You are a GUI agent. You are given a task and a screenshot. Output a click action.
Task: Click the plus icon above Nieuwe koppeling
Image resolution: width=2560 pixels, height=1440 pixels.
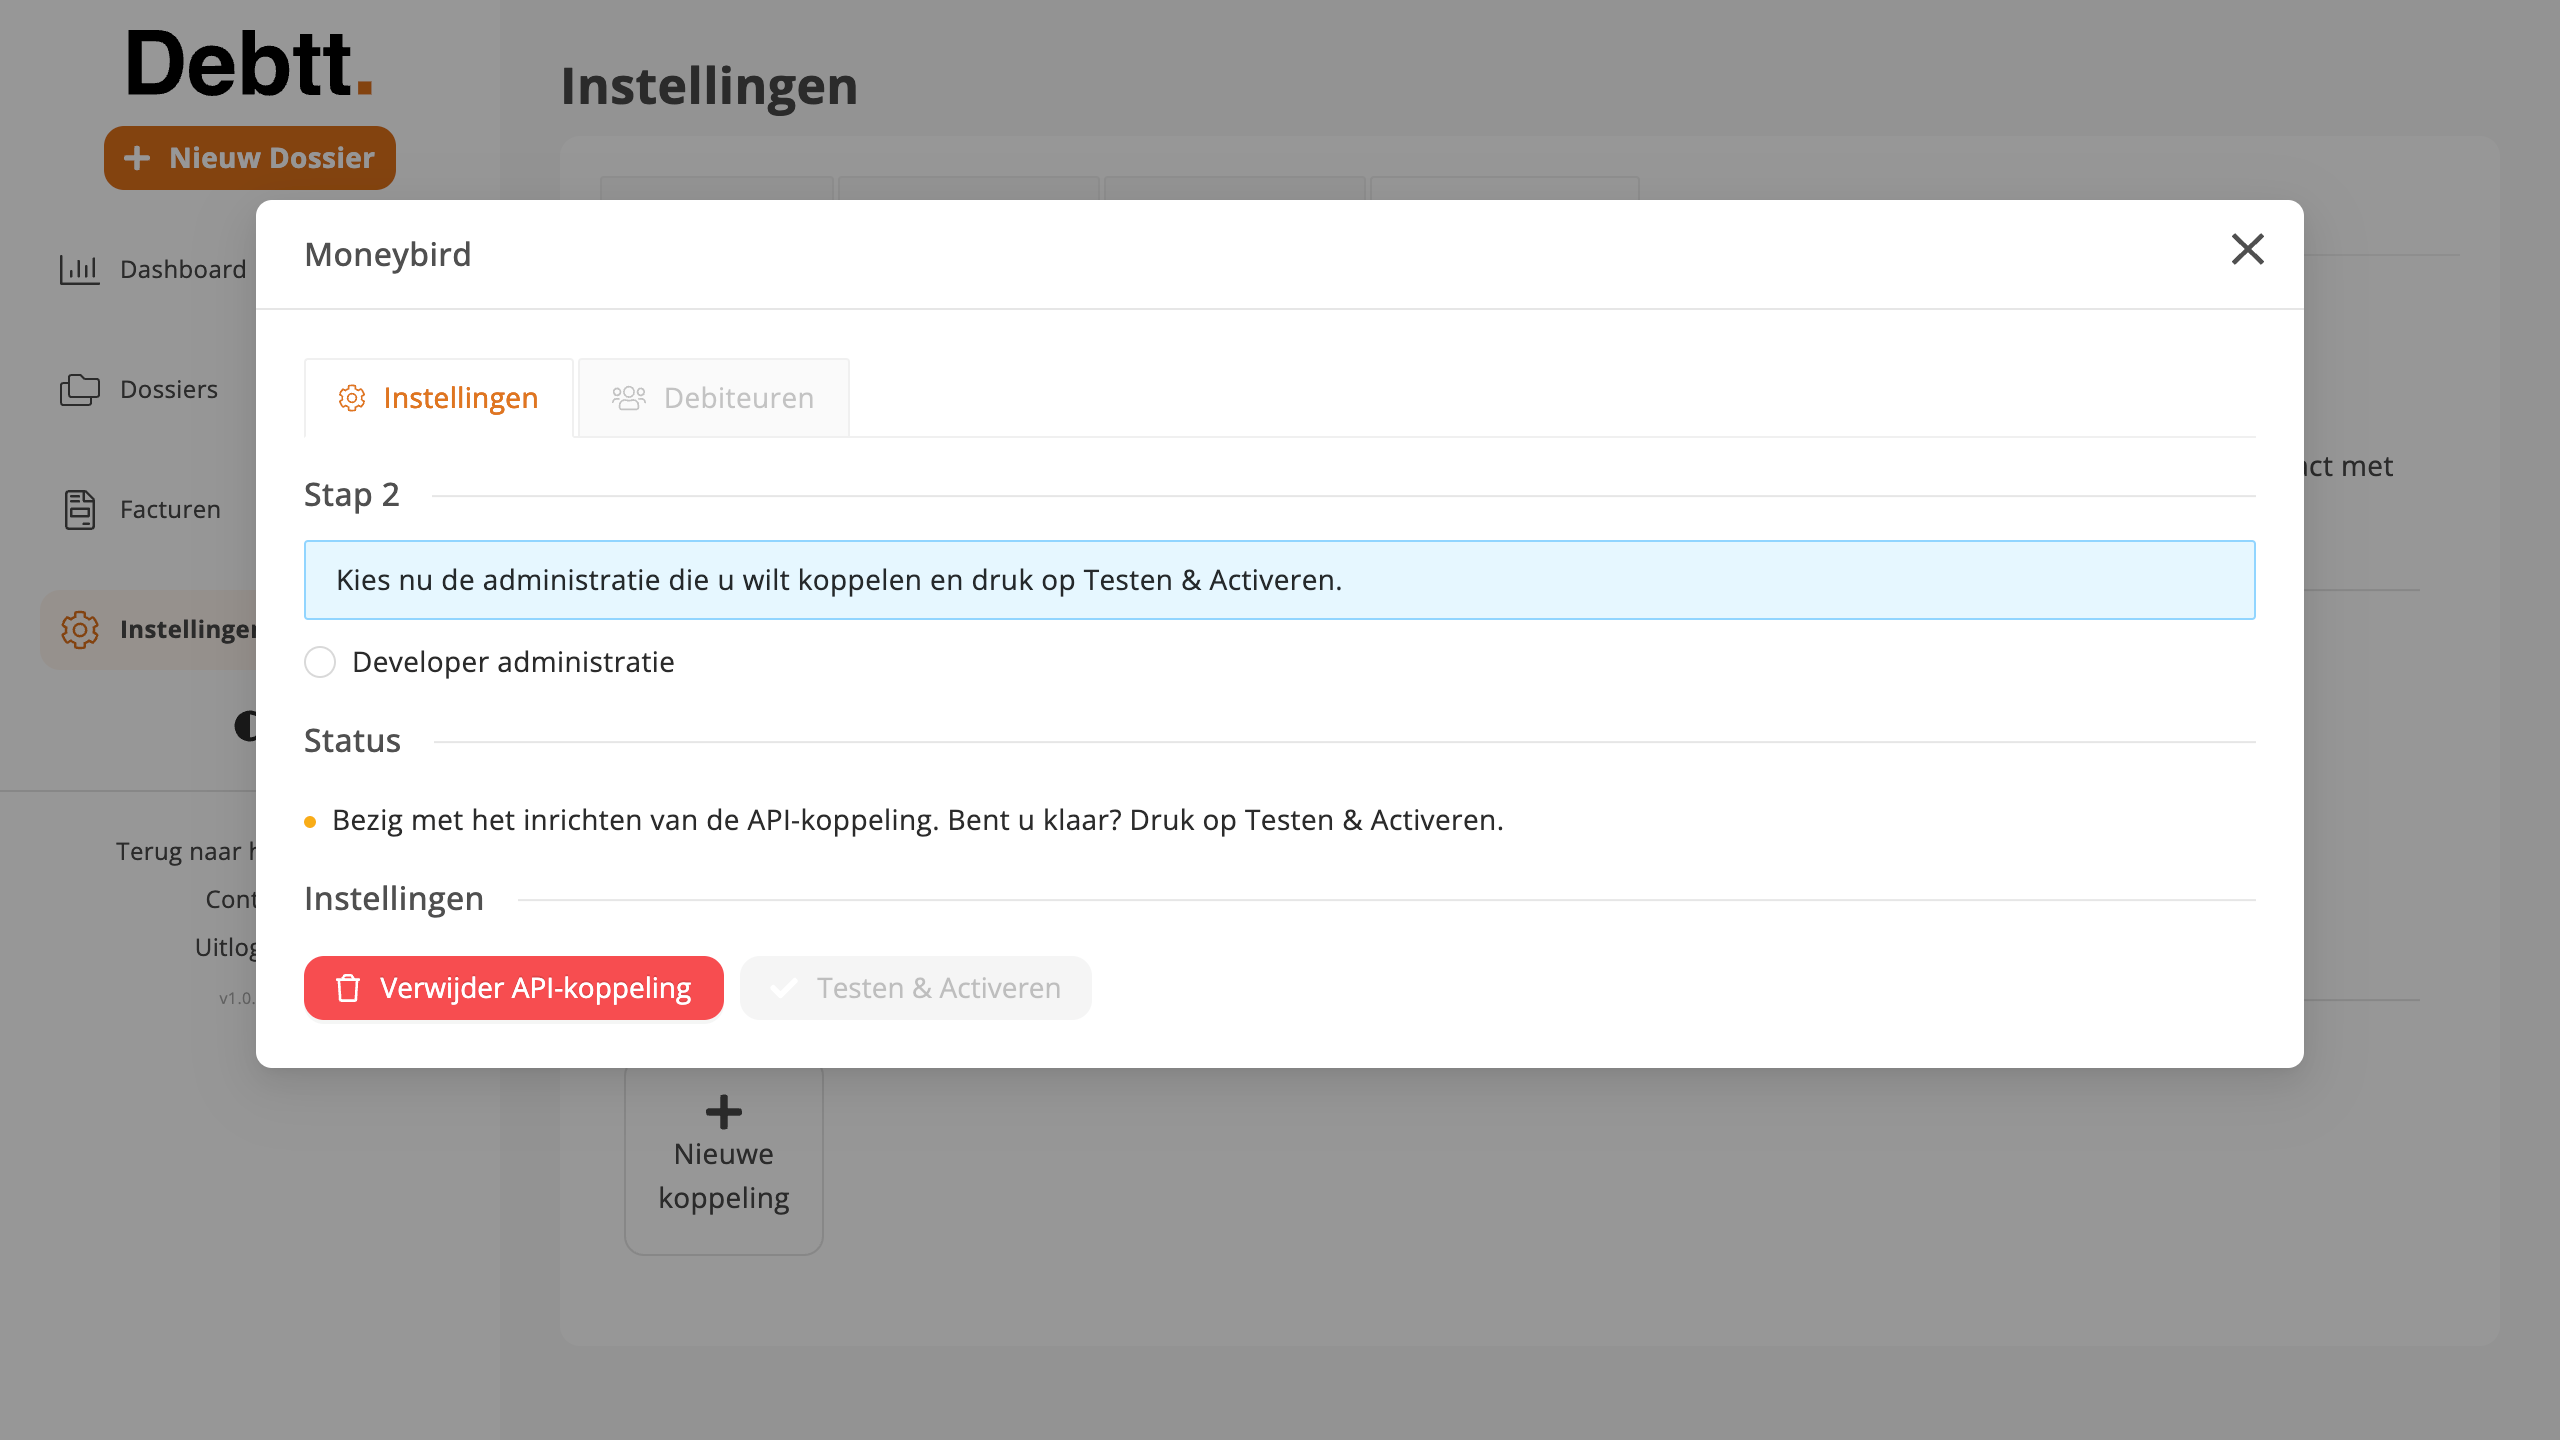(x=723, y=1111)
